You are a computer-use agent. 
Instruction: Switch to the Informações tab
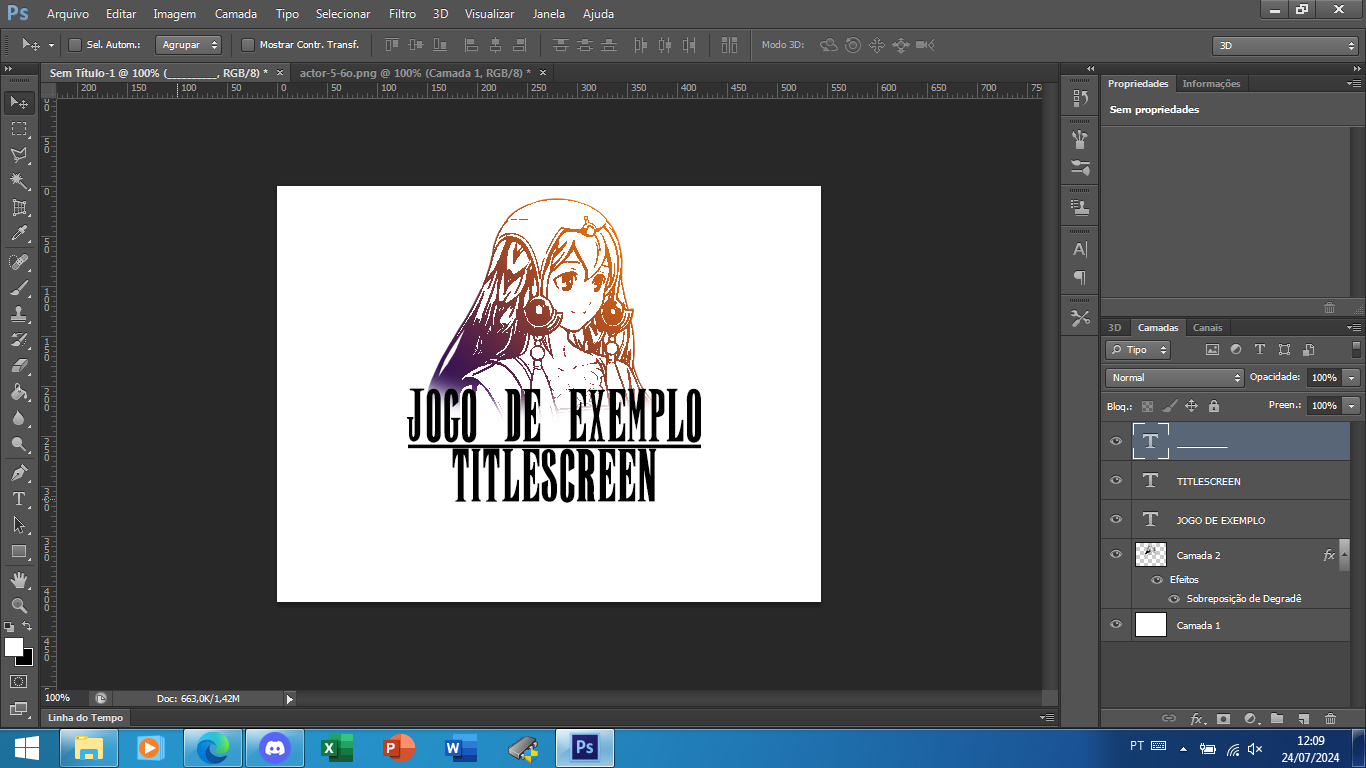[1211, 84]
